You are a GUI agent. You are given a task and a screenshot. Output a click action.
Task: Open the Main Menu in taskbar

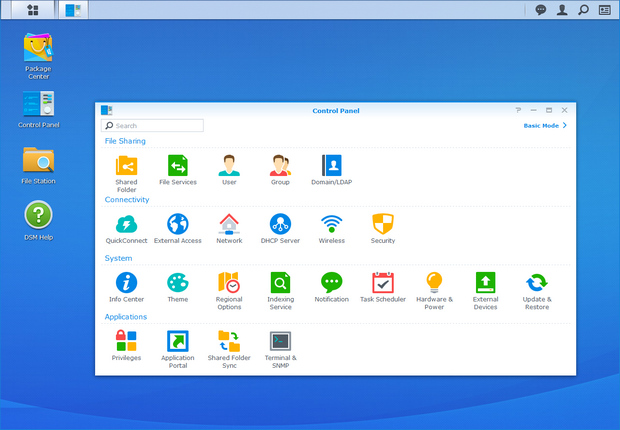tap(33, 10)
